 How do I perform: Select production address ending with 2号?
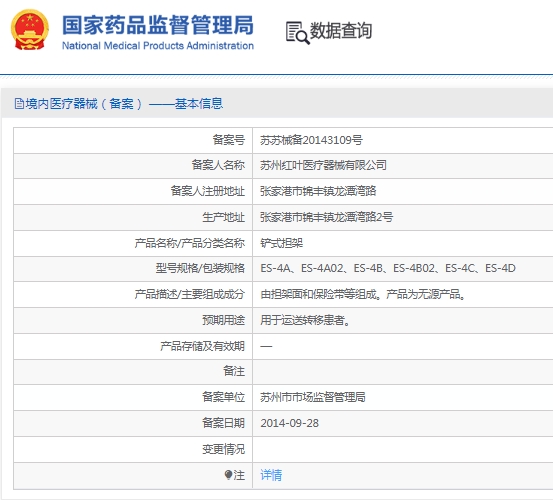coord(326,217)
